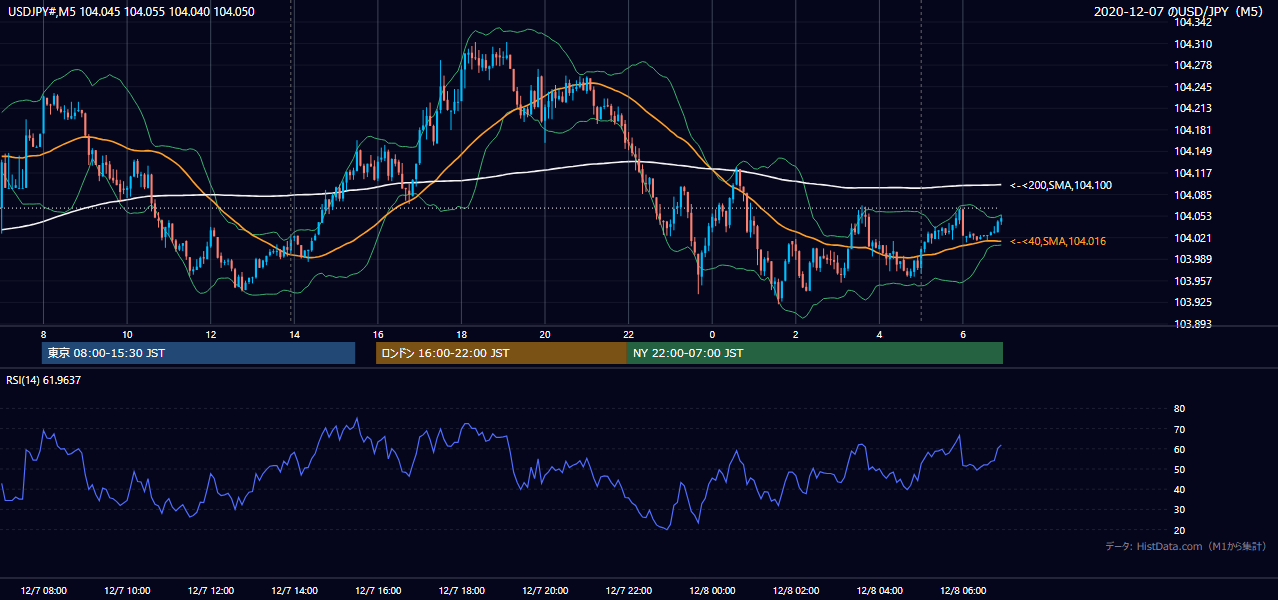
Task: Click the USDJPY#,M5 price header text
Action: (129, 12)
